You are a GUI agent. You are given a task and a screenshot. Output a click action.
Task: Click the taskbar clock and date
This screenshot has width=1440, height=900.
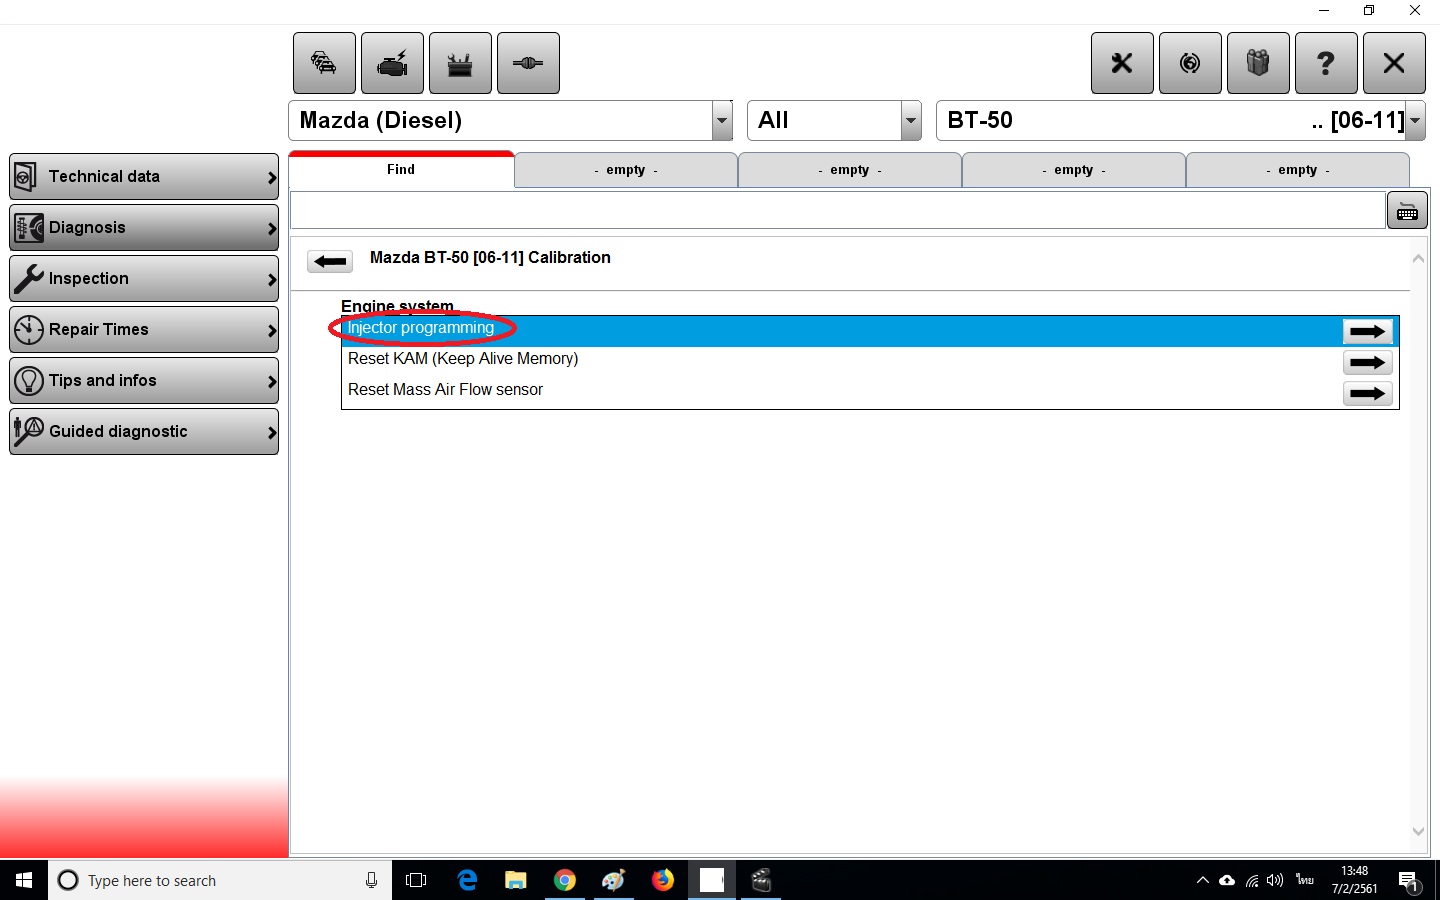pyautogui.click(x=1354, y=880)
